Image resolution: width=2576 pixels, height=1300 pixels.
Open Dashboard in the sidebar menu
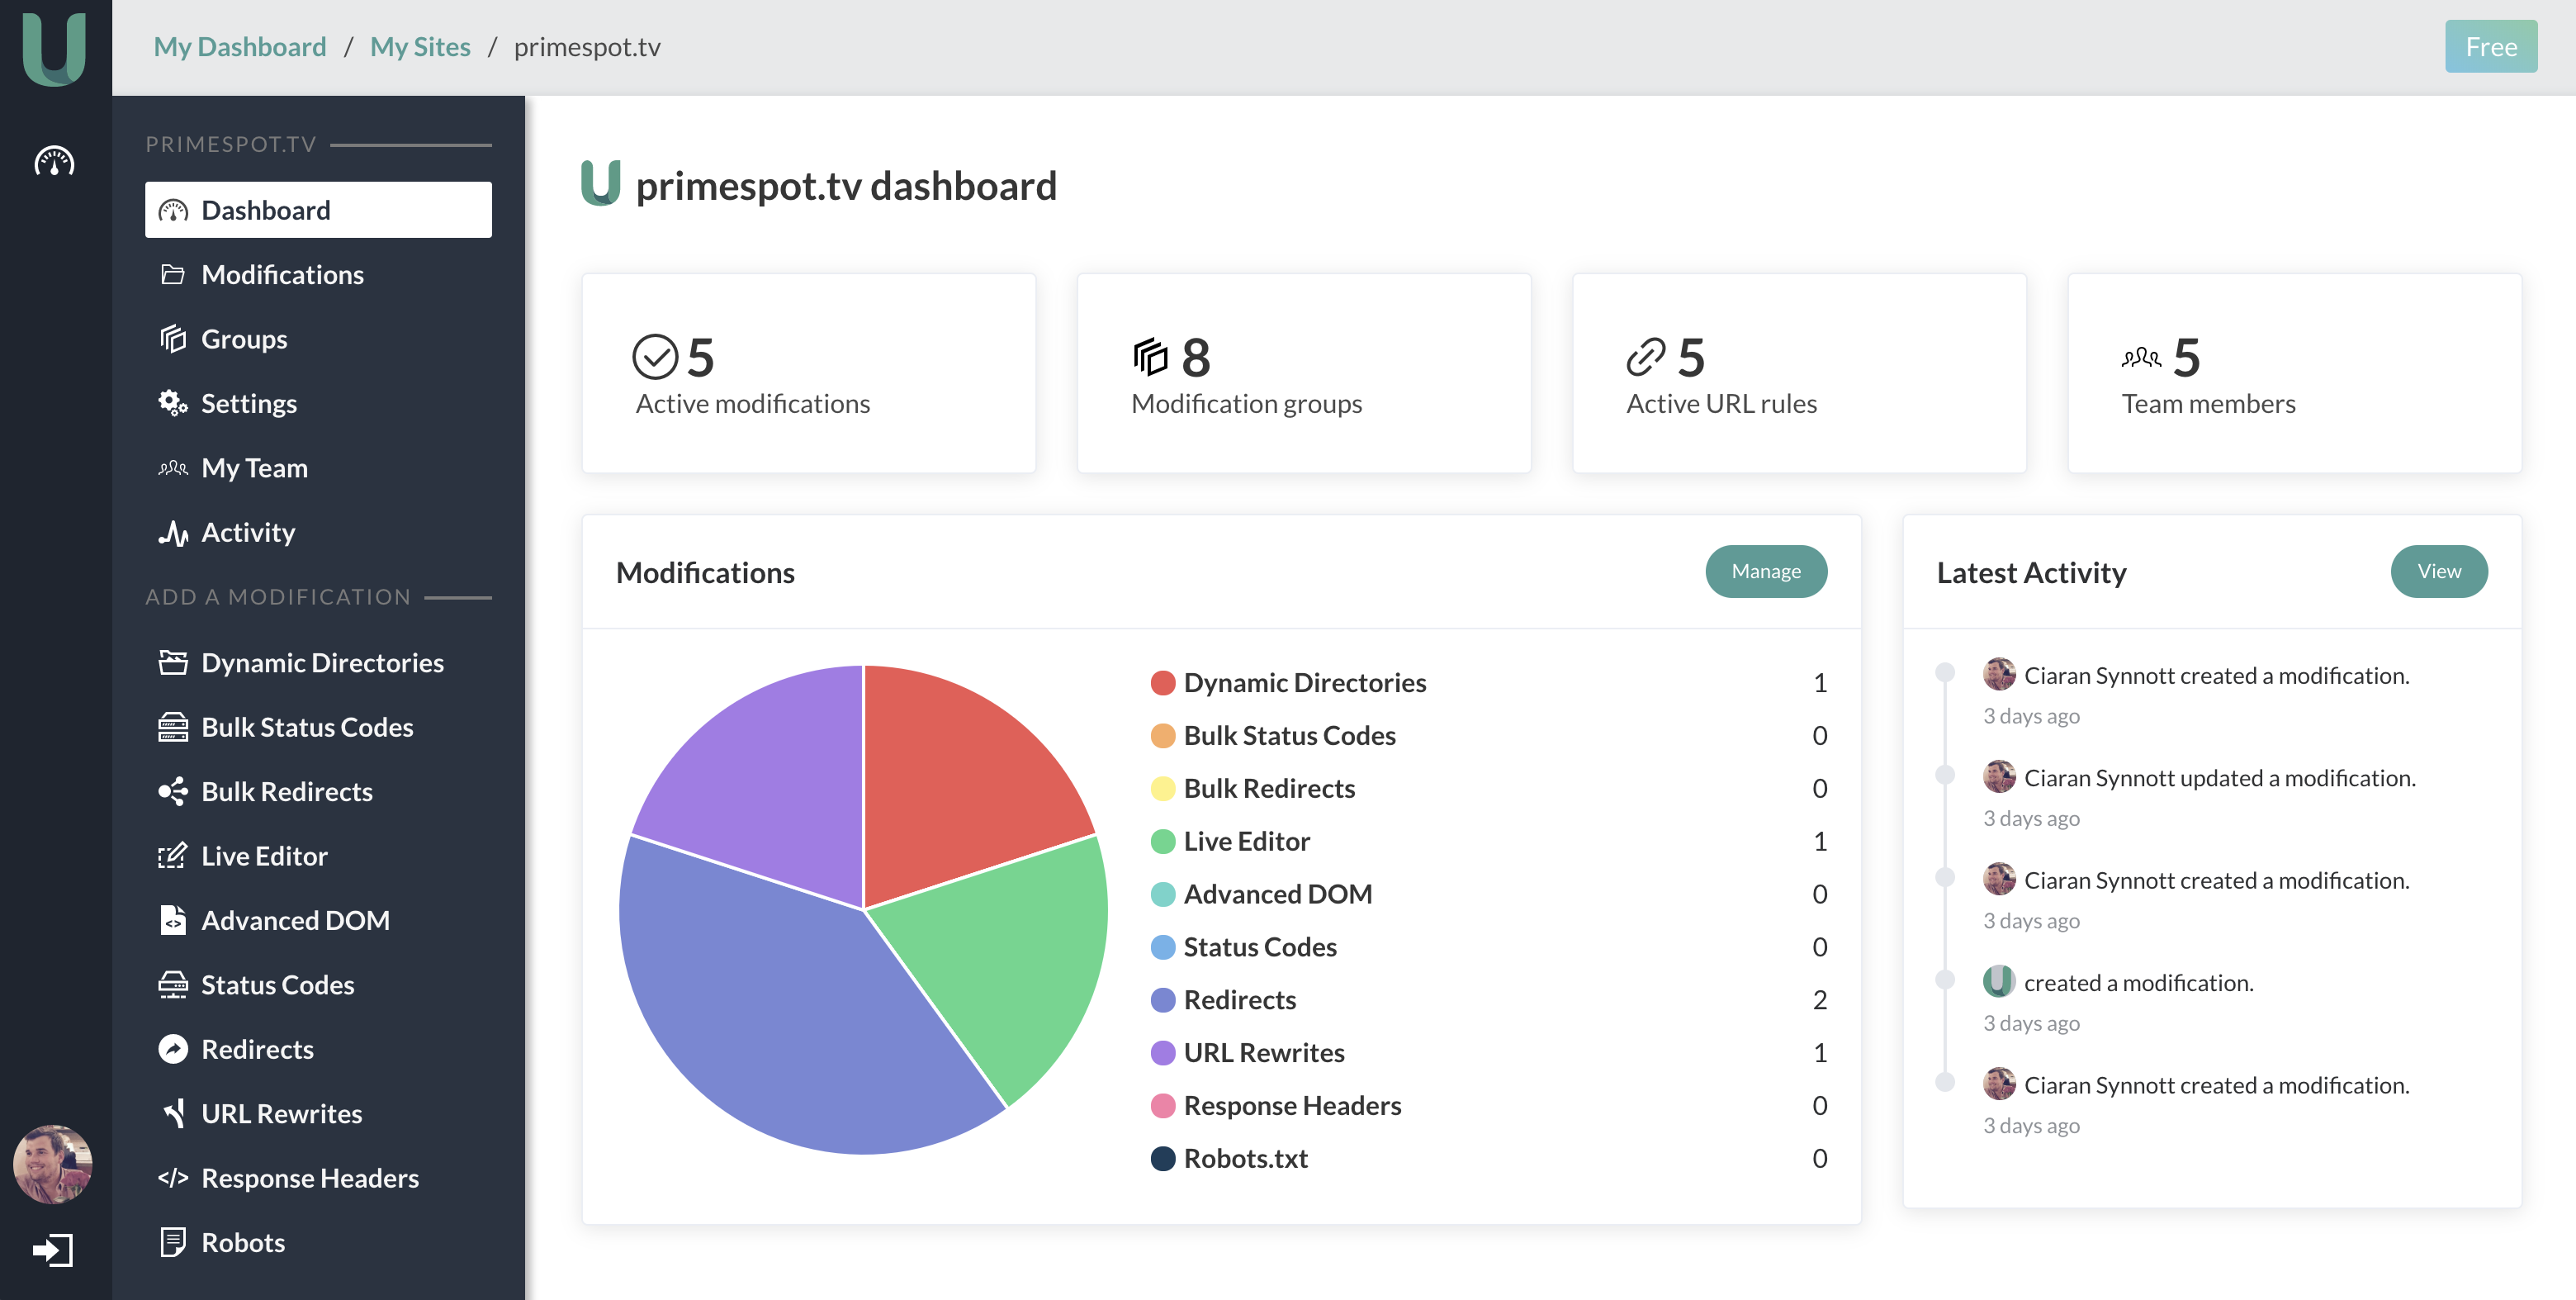(x=318, y=210)
